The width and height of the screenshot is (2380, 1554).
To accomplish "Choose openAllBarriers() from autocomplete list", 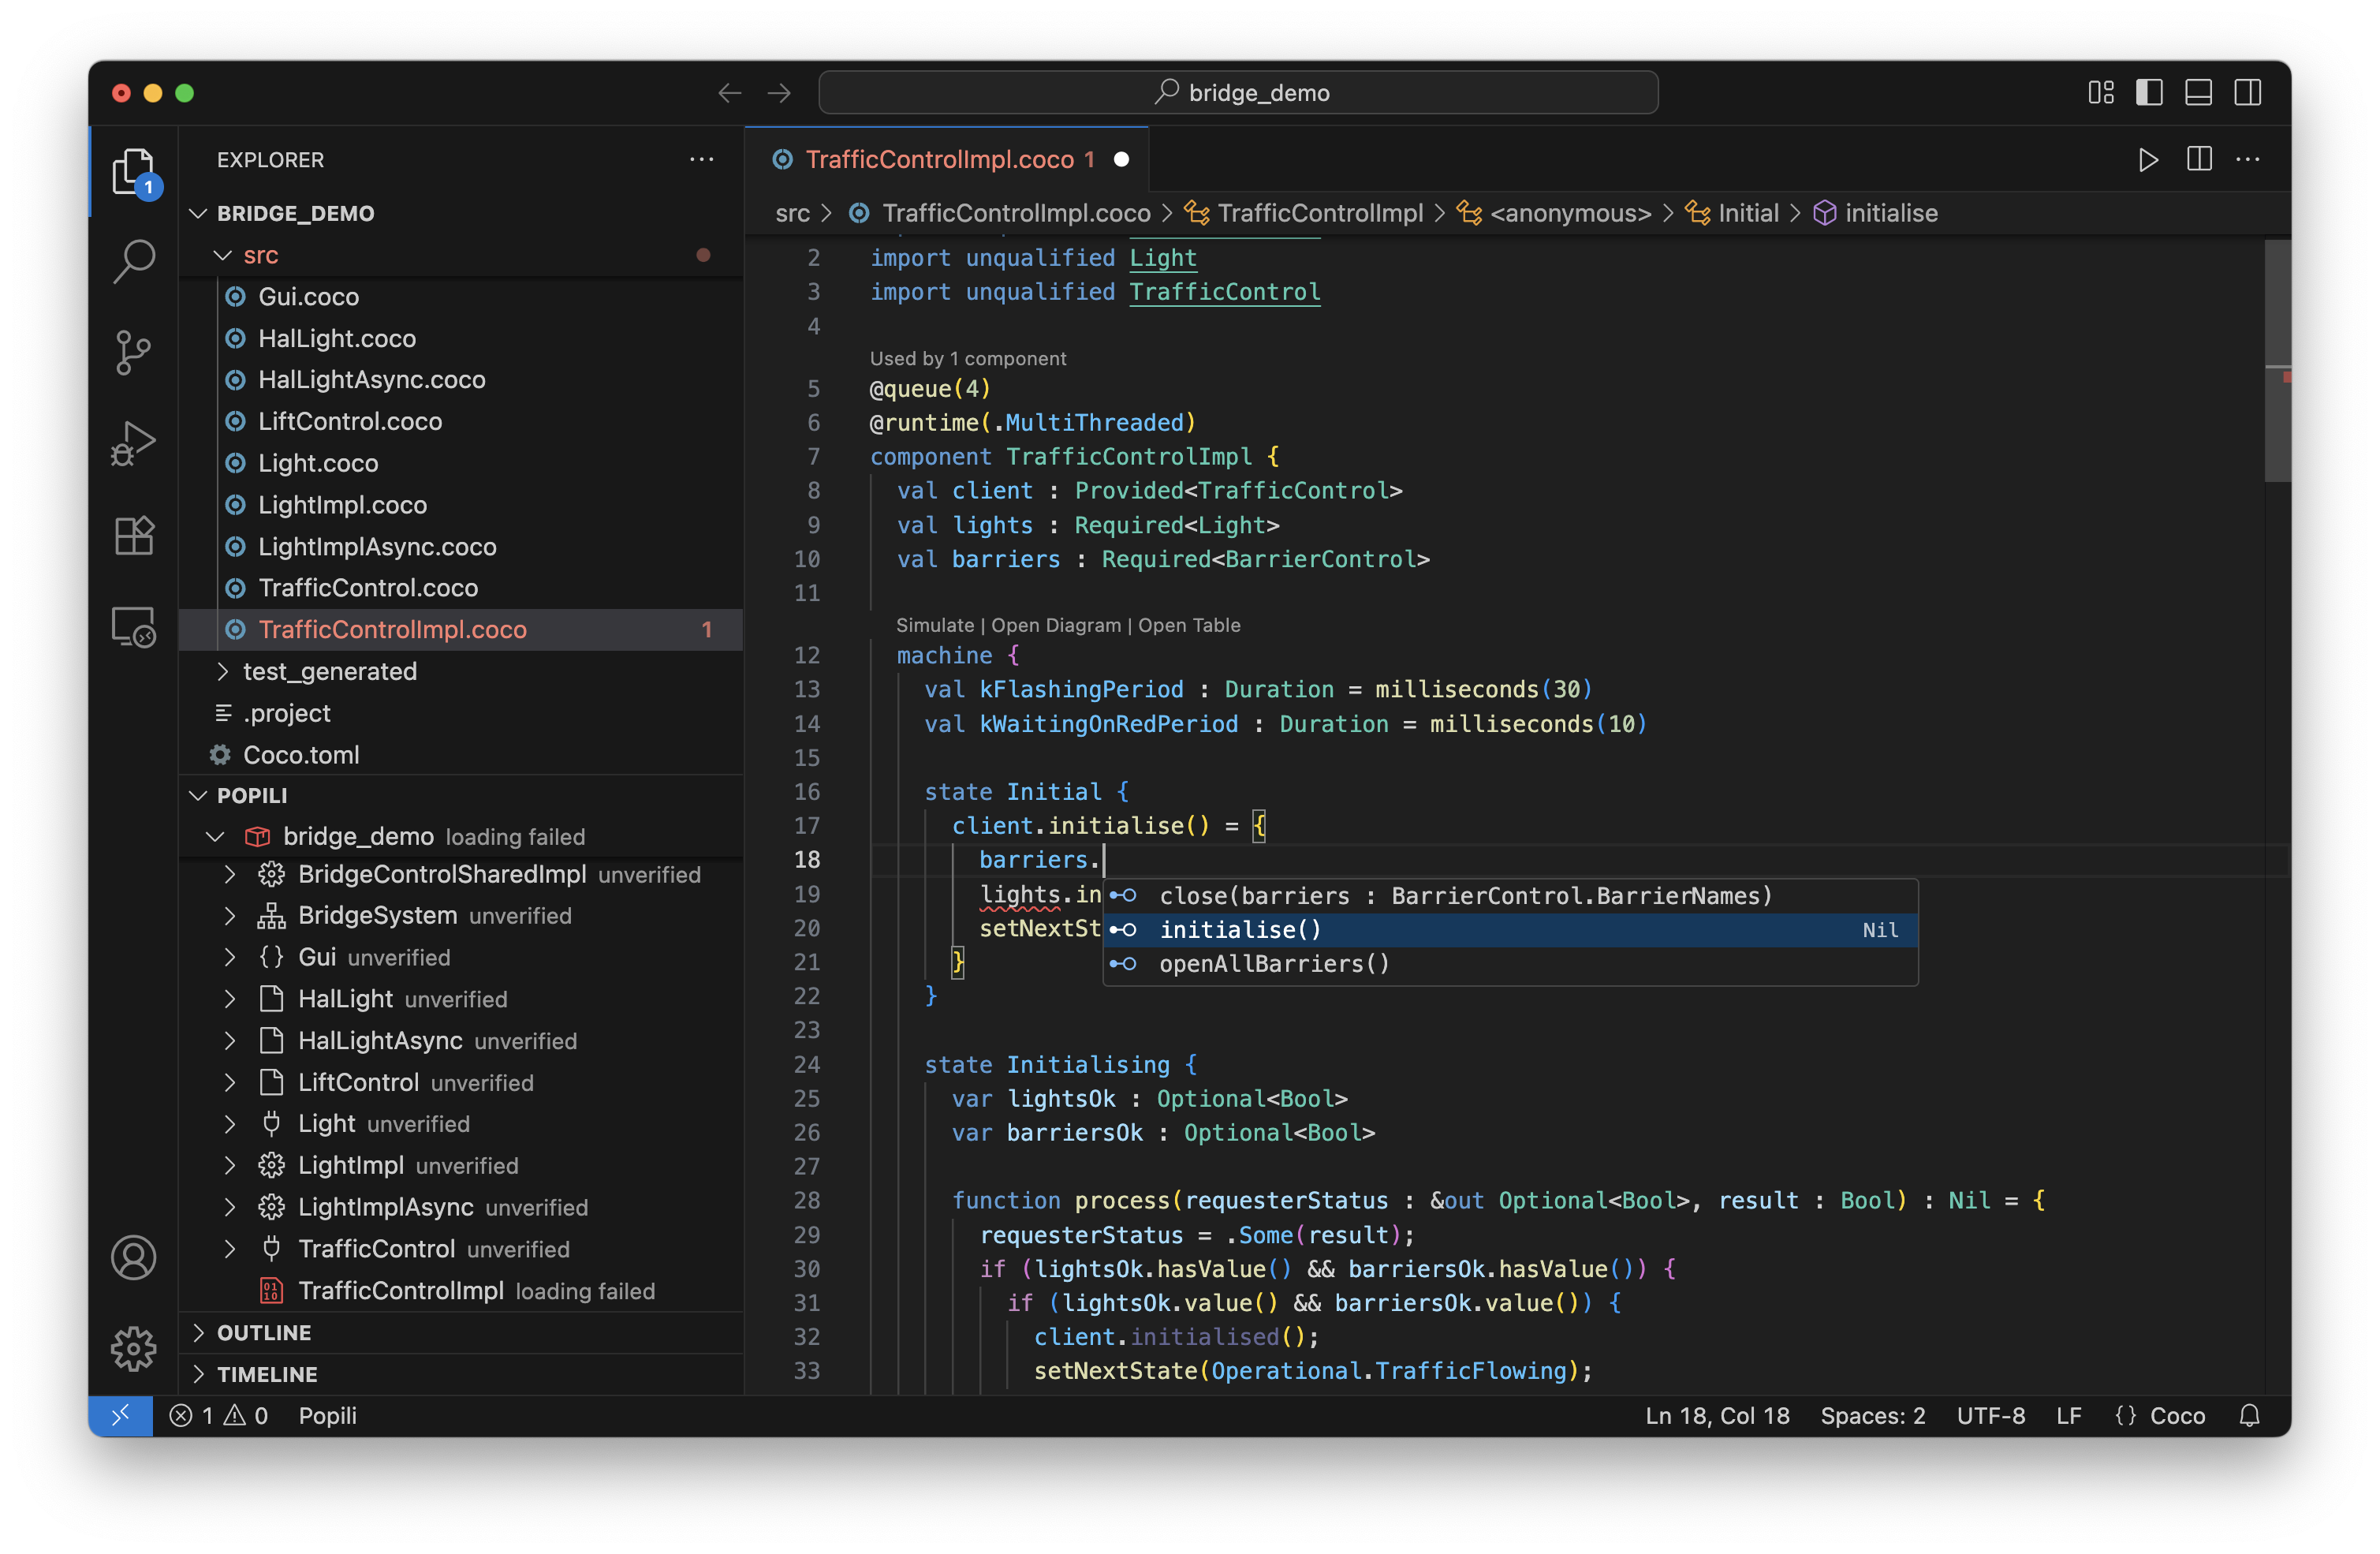I will point(1273,964).
